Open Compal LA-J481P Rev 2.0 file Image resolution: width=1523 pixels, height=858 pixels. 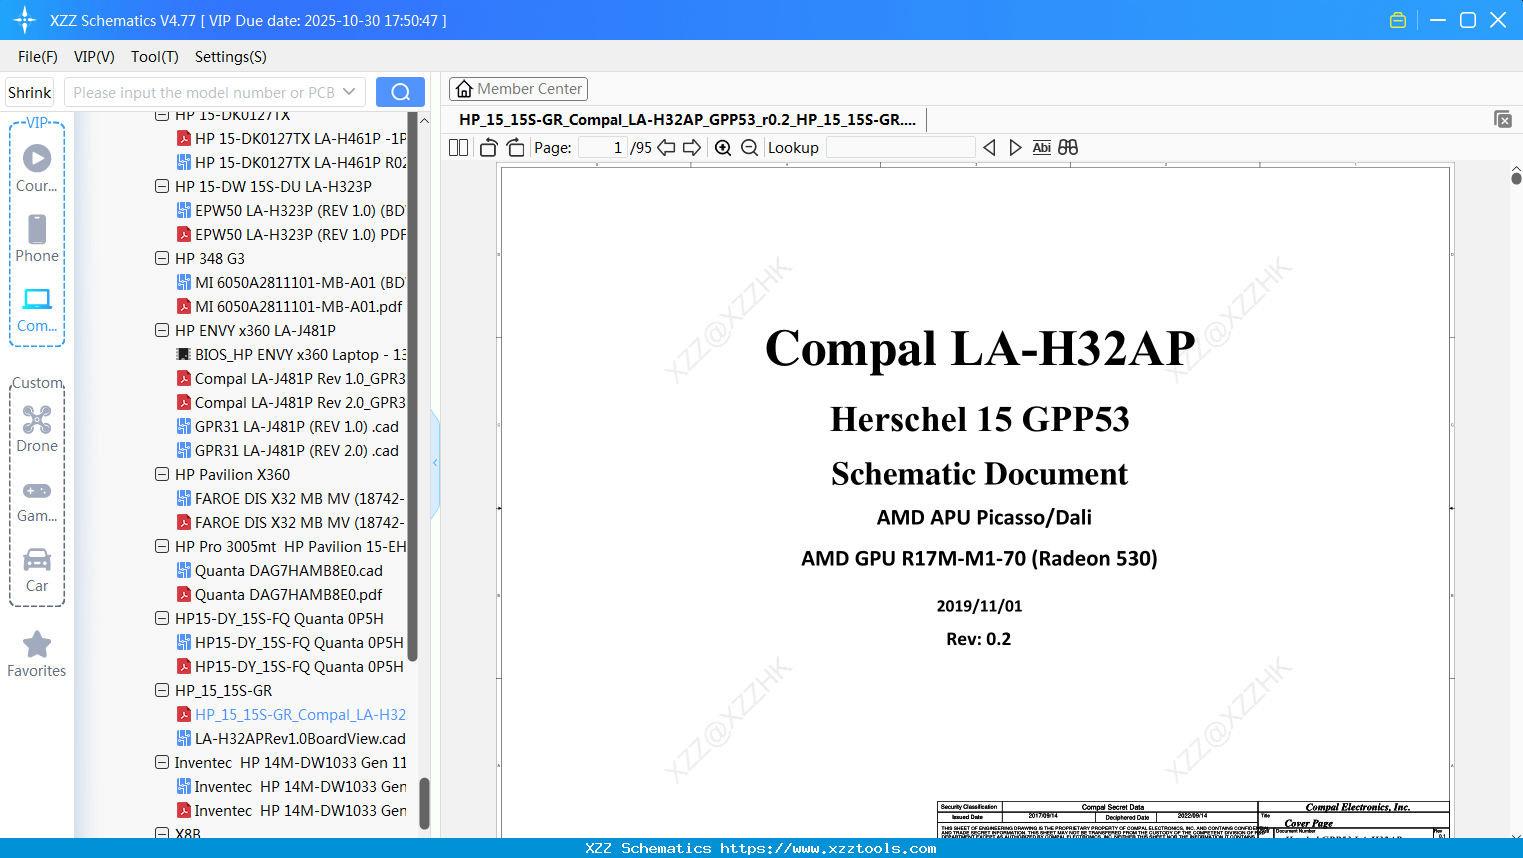(x=291, y=402)
